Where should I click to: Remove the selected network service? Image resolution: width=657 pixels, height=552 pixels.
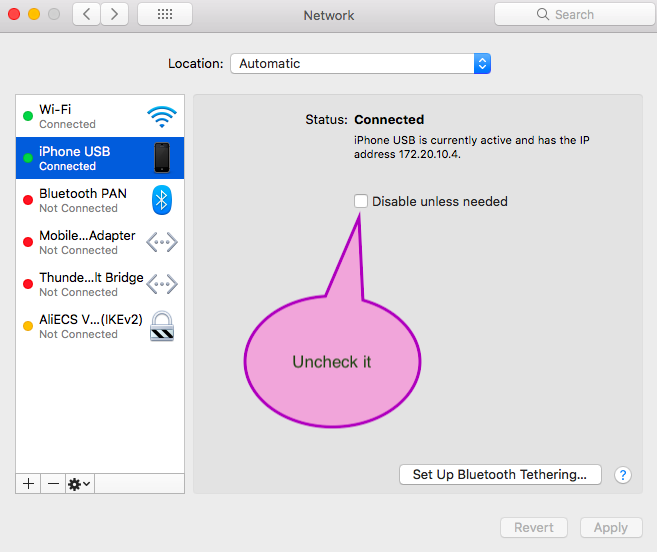53,484
